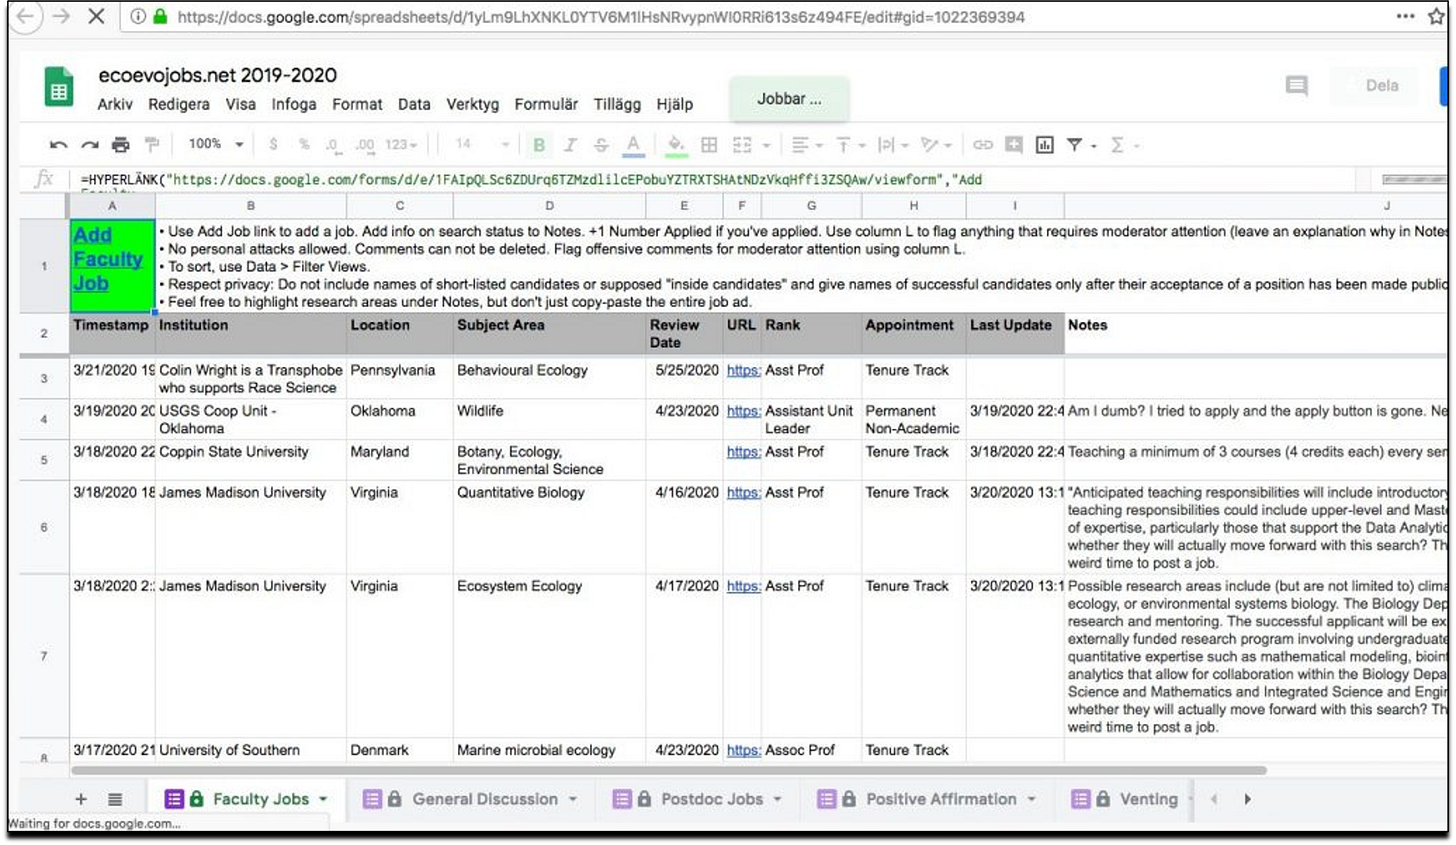Open horizontal align dropdown
This screenshot has height=845, width=1456.
[806, 145]
